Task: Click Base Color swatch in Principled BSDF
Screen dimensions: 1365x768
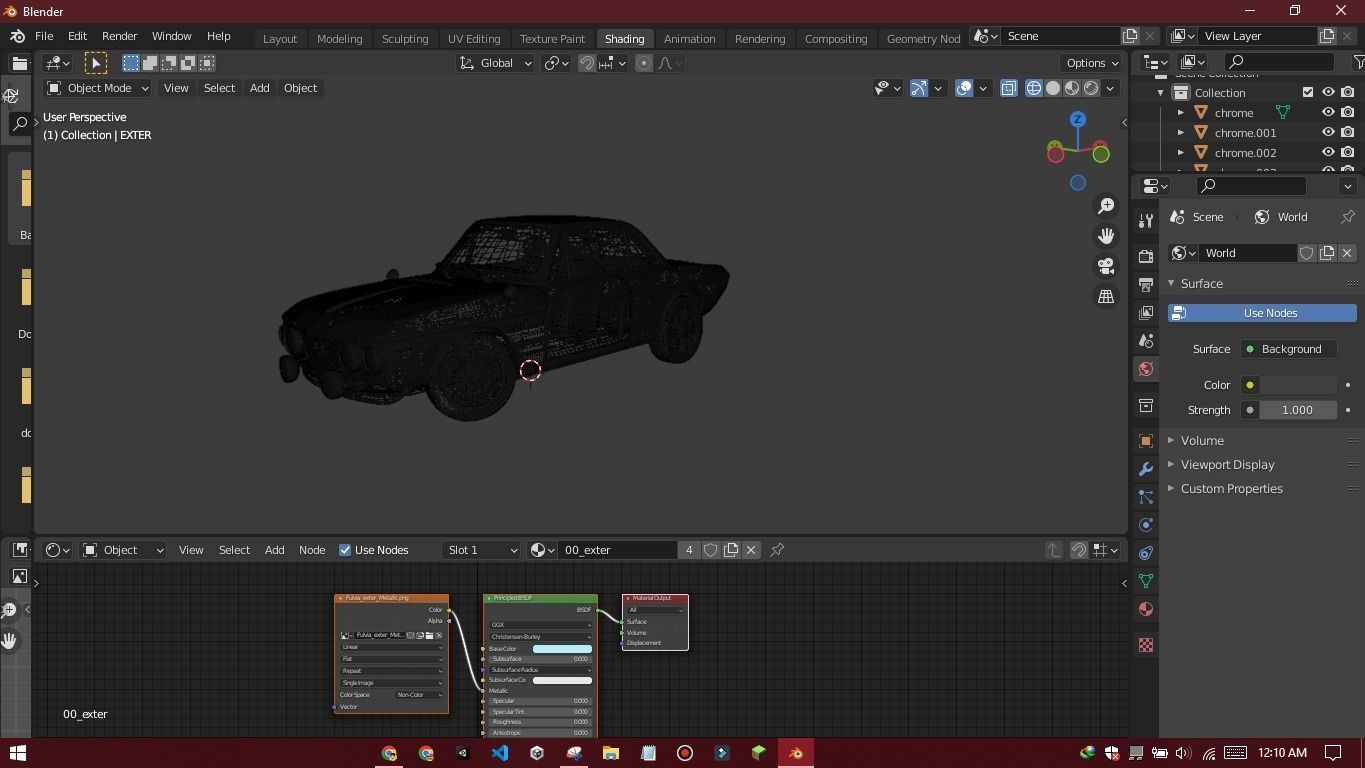Action: pos(562,649)
